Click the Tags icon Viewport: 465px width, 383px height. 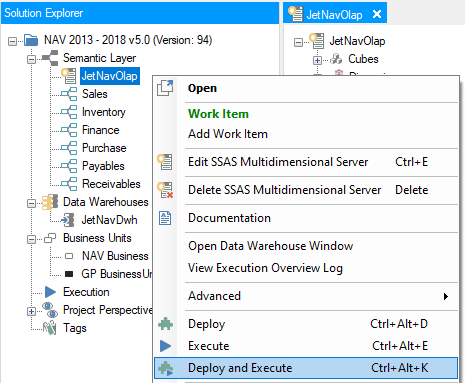(50, 328)
